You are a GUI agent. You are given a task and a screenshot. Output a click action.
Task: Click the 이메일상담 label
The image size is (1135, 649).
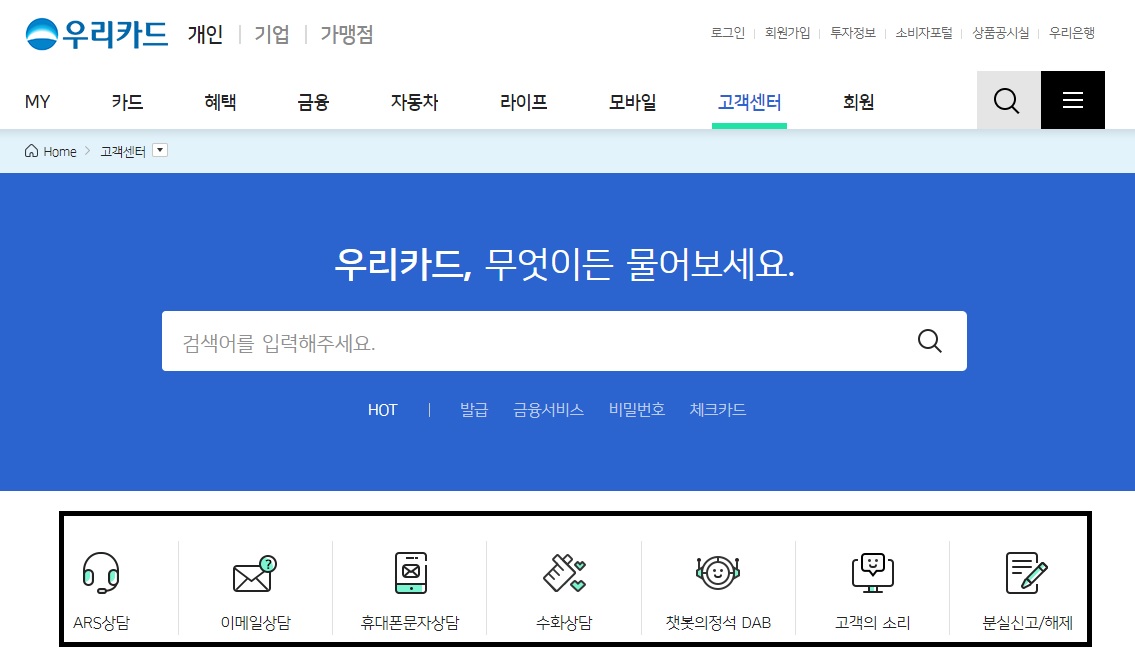256,622
